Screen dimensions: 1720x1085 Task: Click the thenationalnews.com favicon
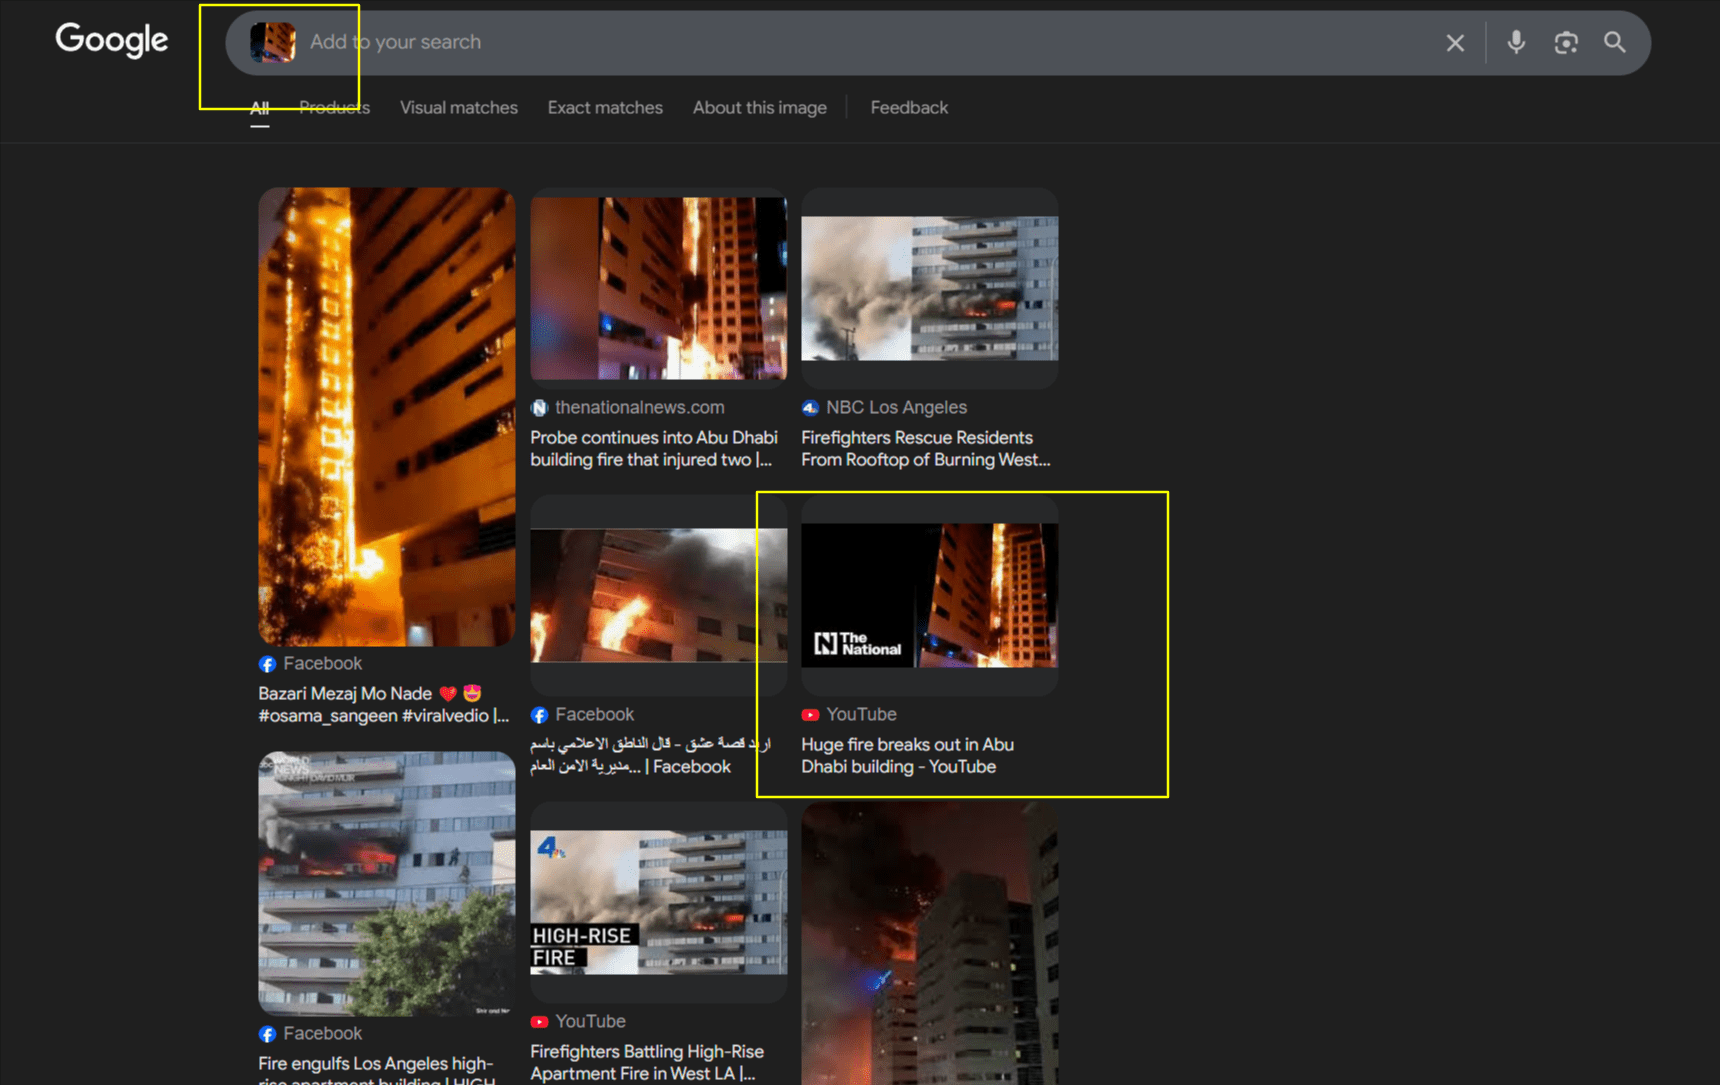539,408
